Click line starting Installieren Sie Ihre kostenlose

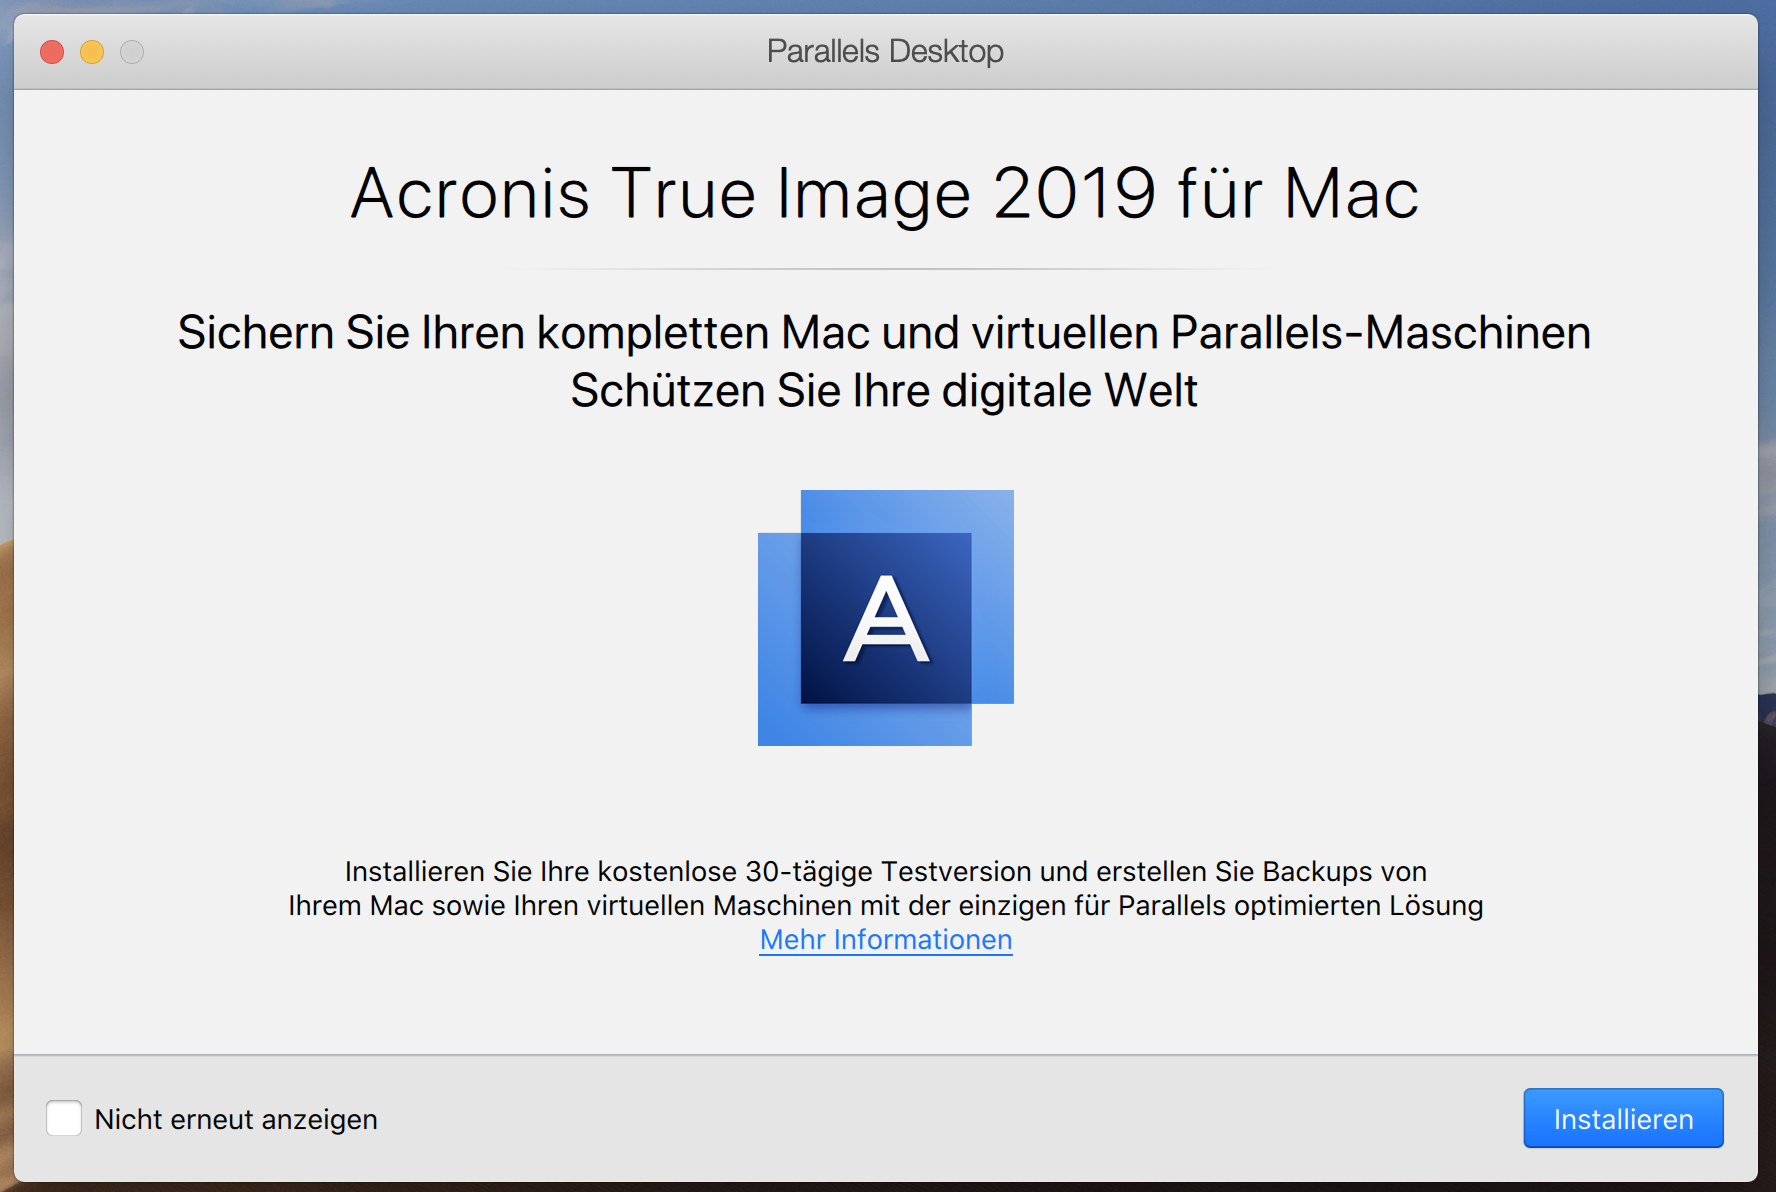point(886,872)
